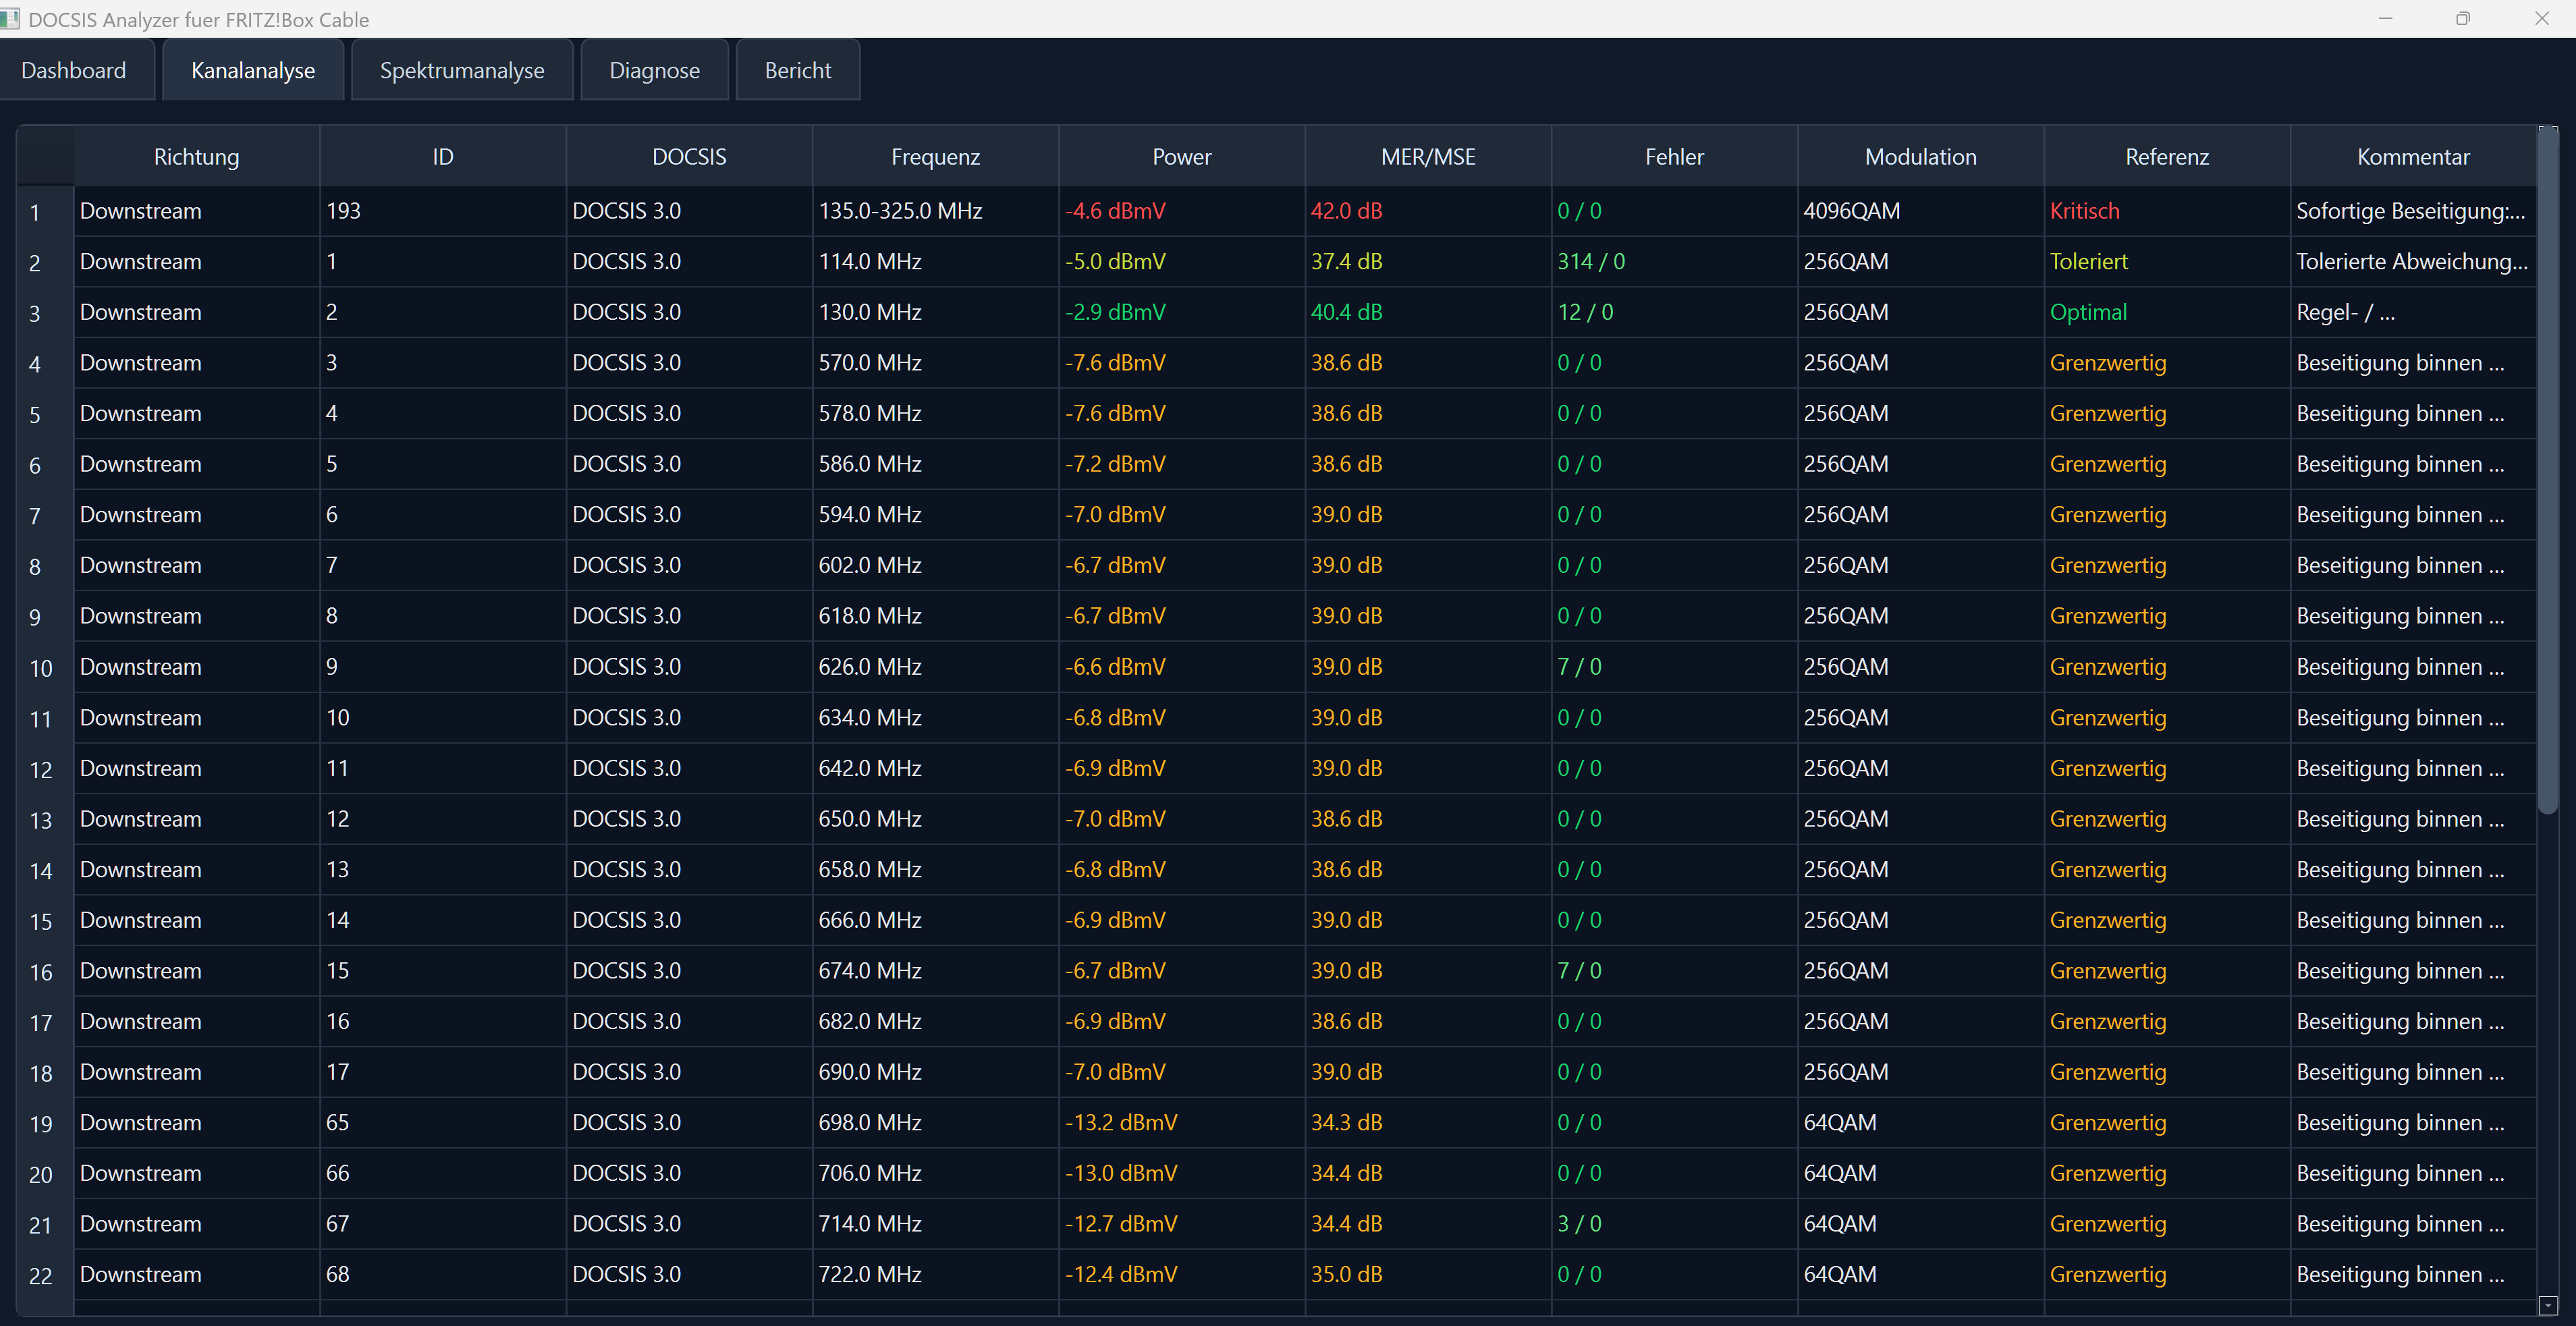This screenshot has width=2576, height=1326.
Task: Click the 634.0 MHz frequency cell
Action: [x=936, y=718]
